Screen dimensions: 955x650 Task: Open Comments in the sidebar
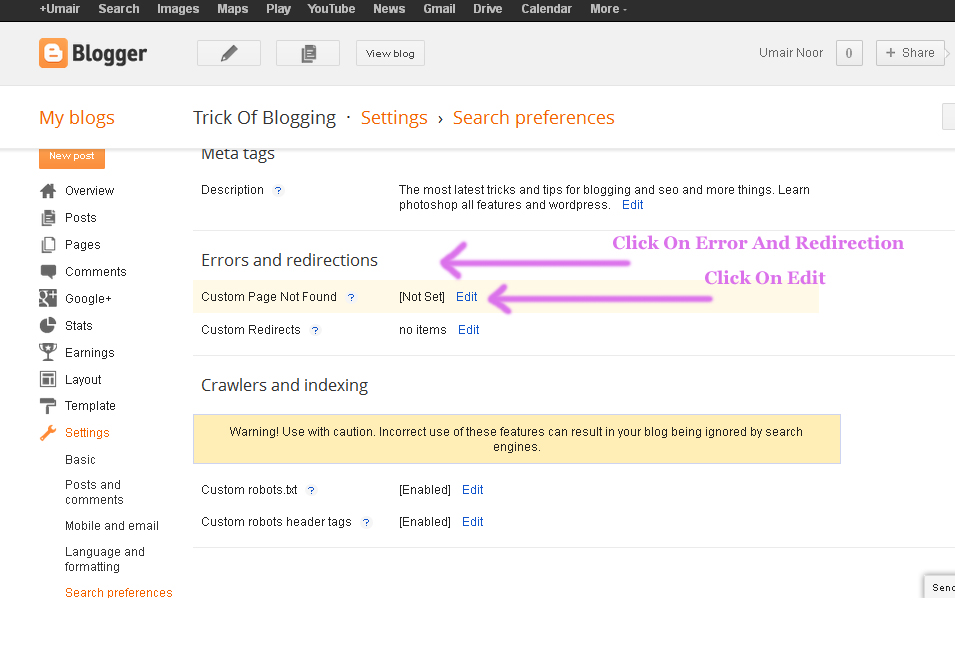[x=96, y=272]
